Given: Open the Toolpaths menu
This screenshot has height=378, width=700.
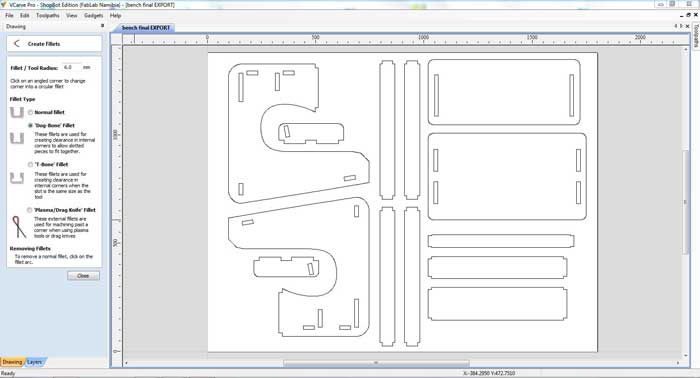Looking at the screenshot, I should tap(48, 15).
